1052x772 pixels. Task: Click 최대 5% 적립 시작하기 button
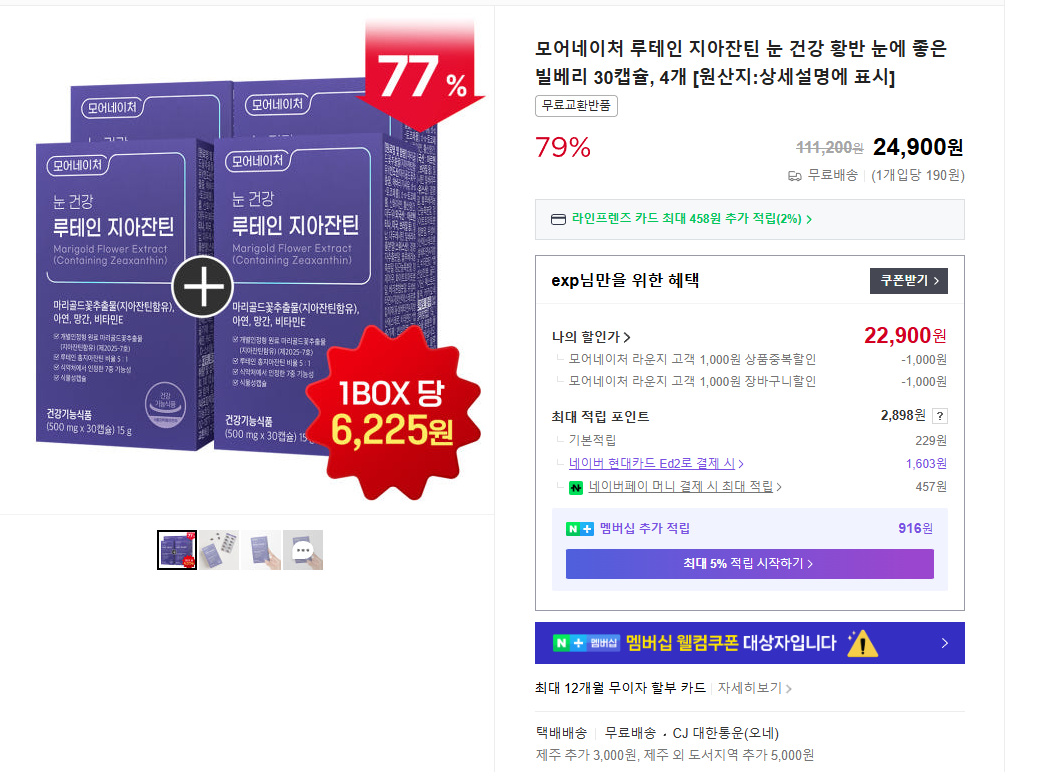(x=749, y=563)
